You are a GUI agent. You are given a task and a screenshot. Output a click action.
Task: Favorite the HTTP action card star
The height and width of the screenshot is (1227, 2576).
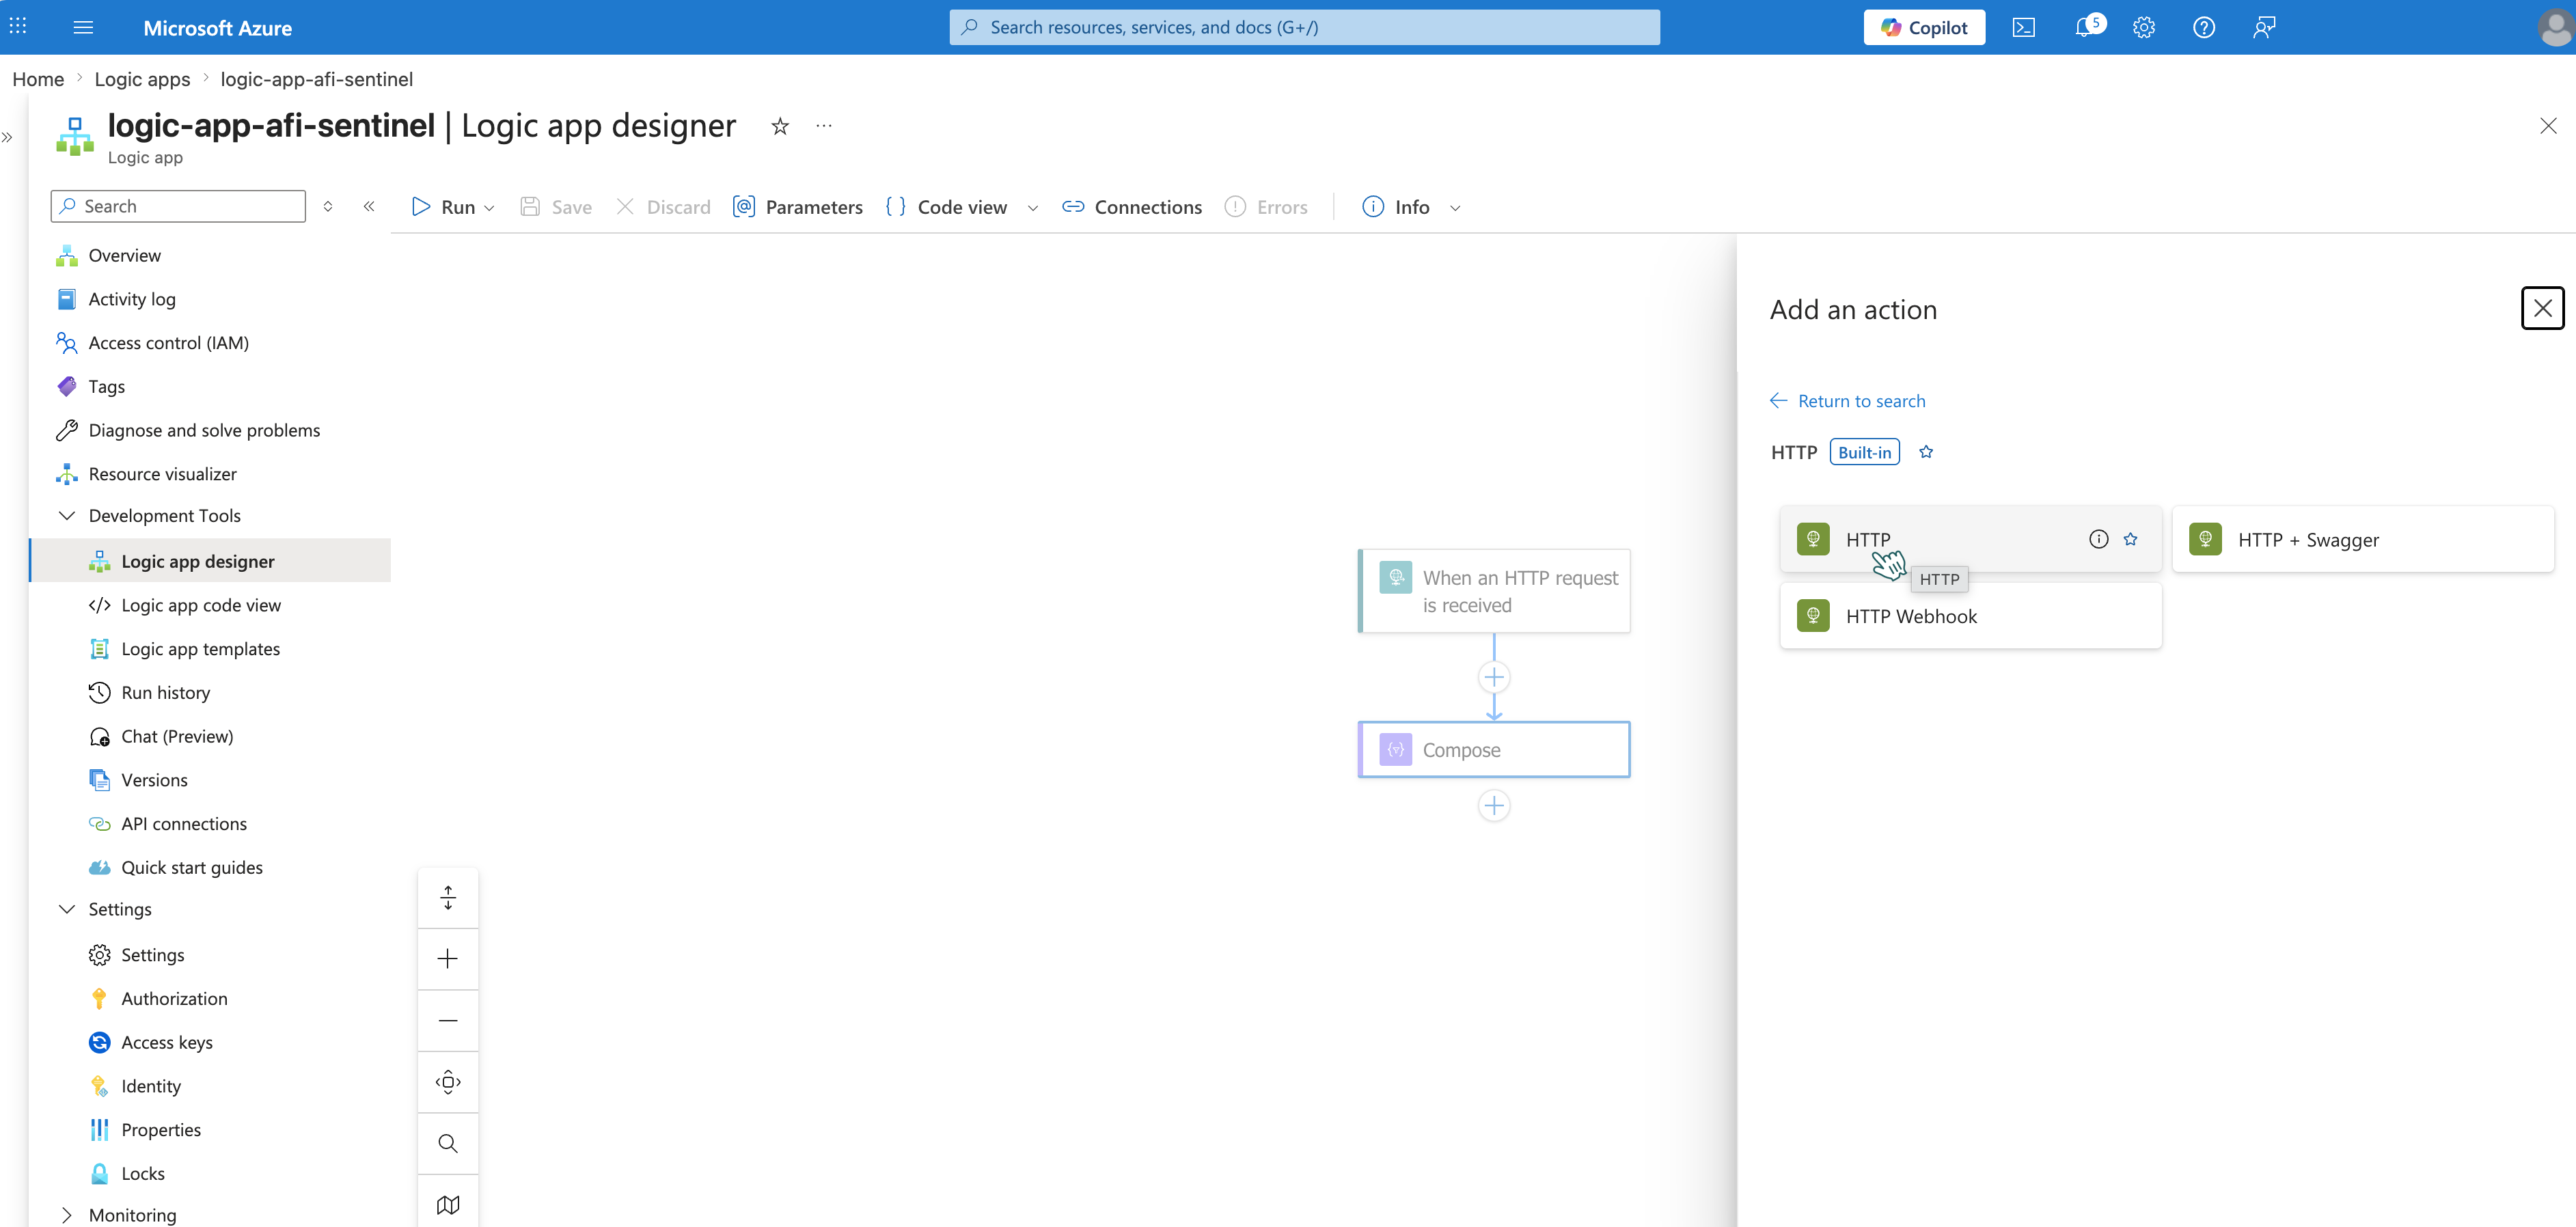(2130, 539)
